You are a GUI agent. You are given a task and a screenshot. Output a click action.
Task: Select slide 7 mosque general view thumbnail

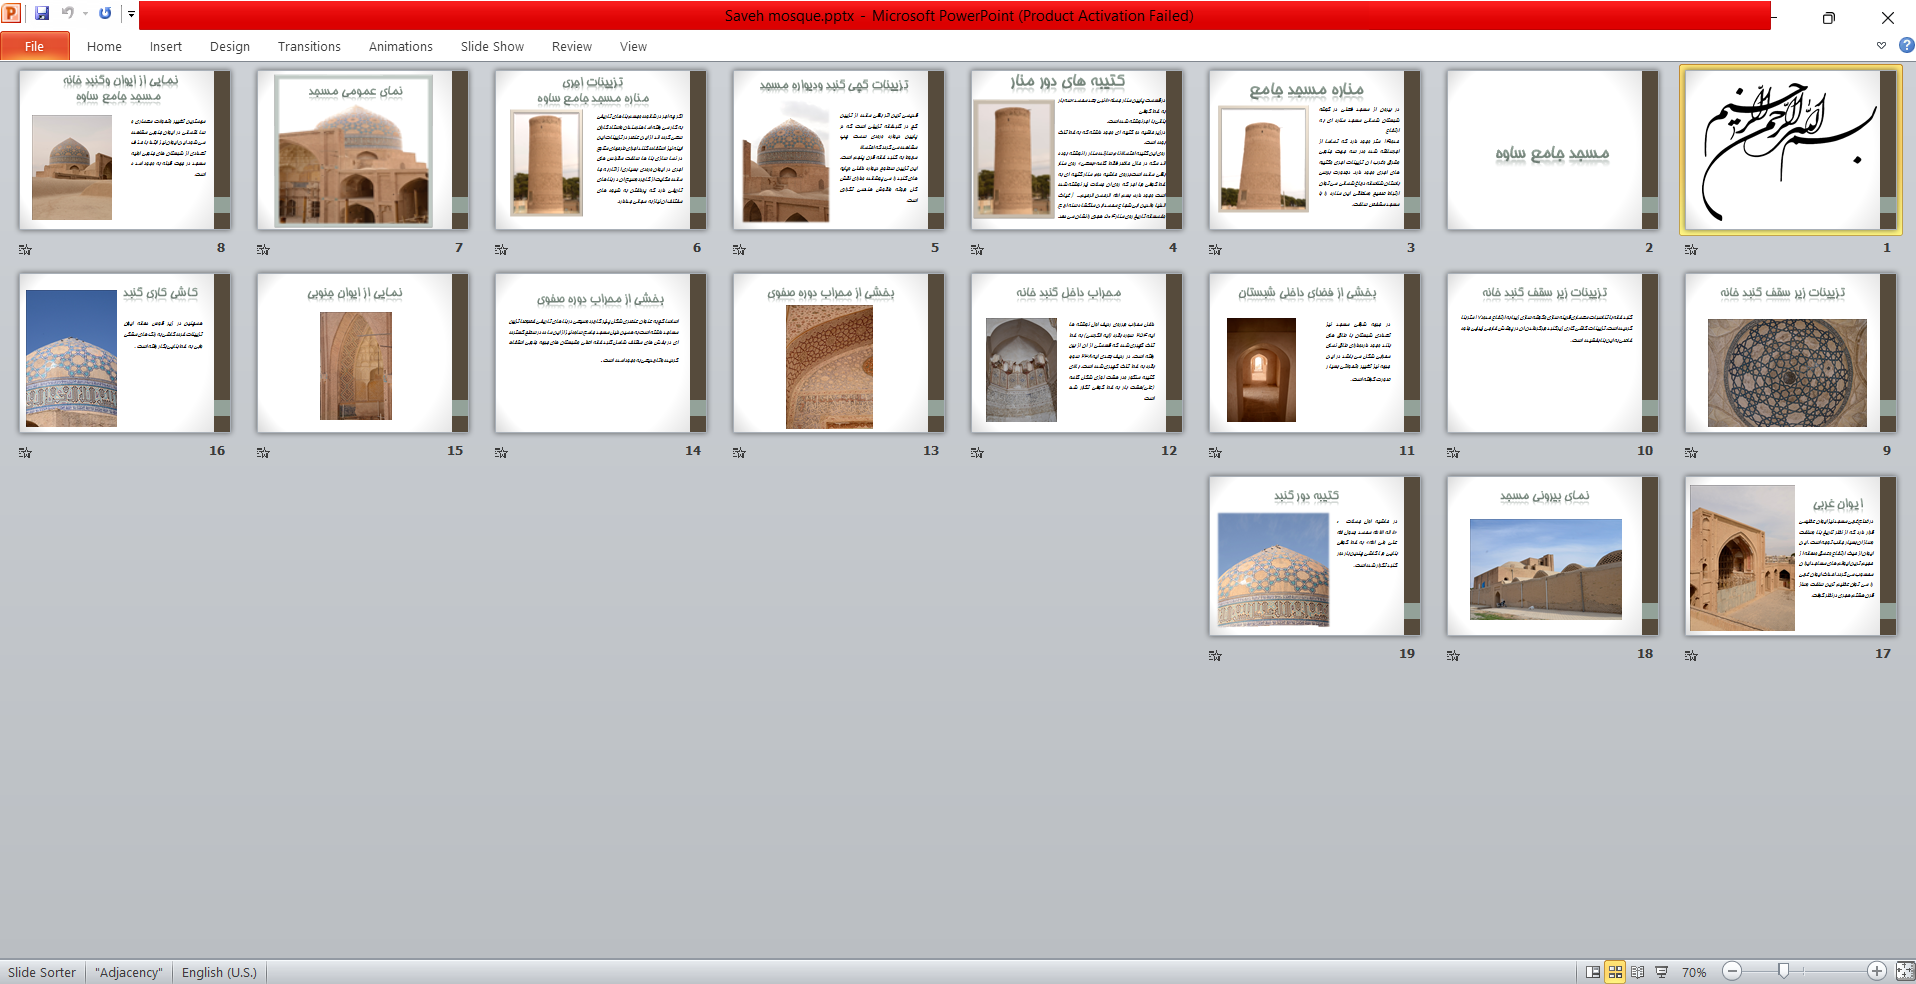click(x=362, y=150)
